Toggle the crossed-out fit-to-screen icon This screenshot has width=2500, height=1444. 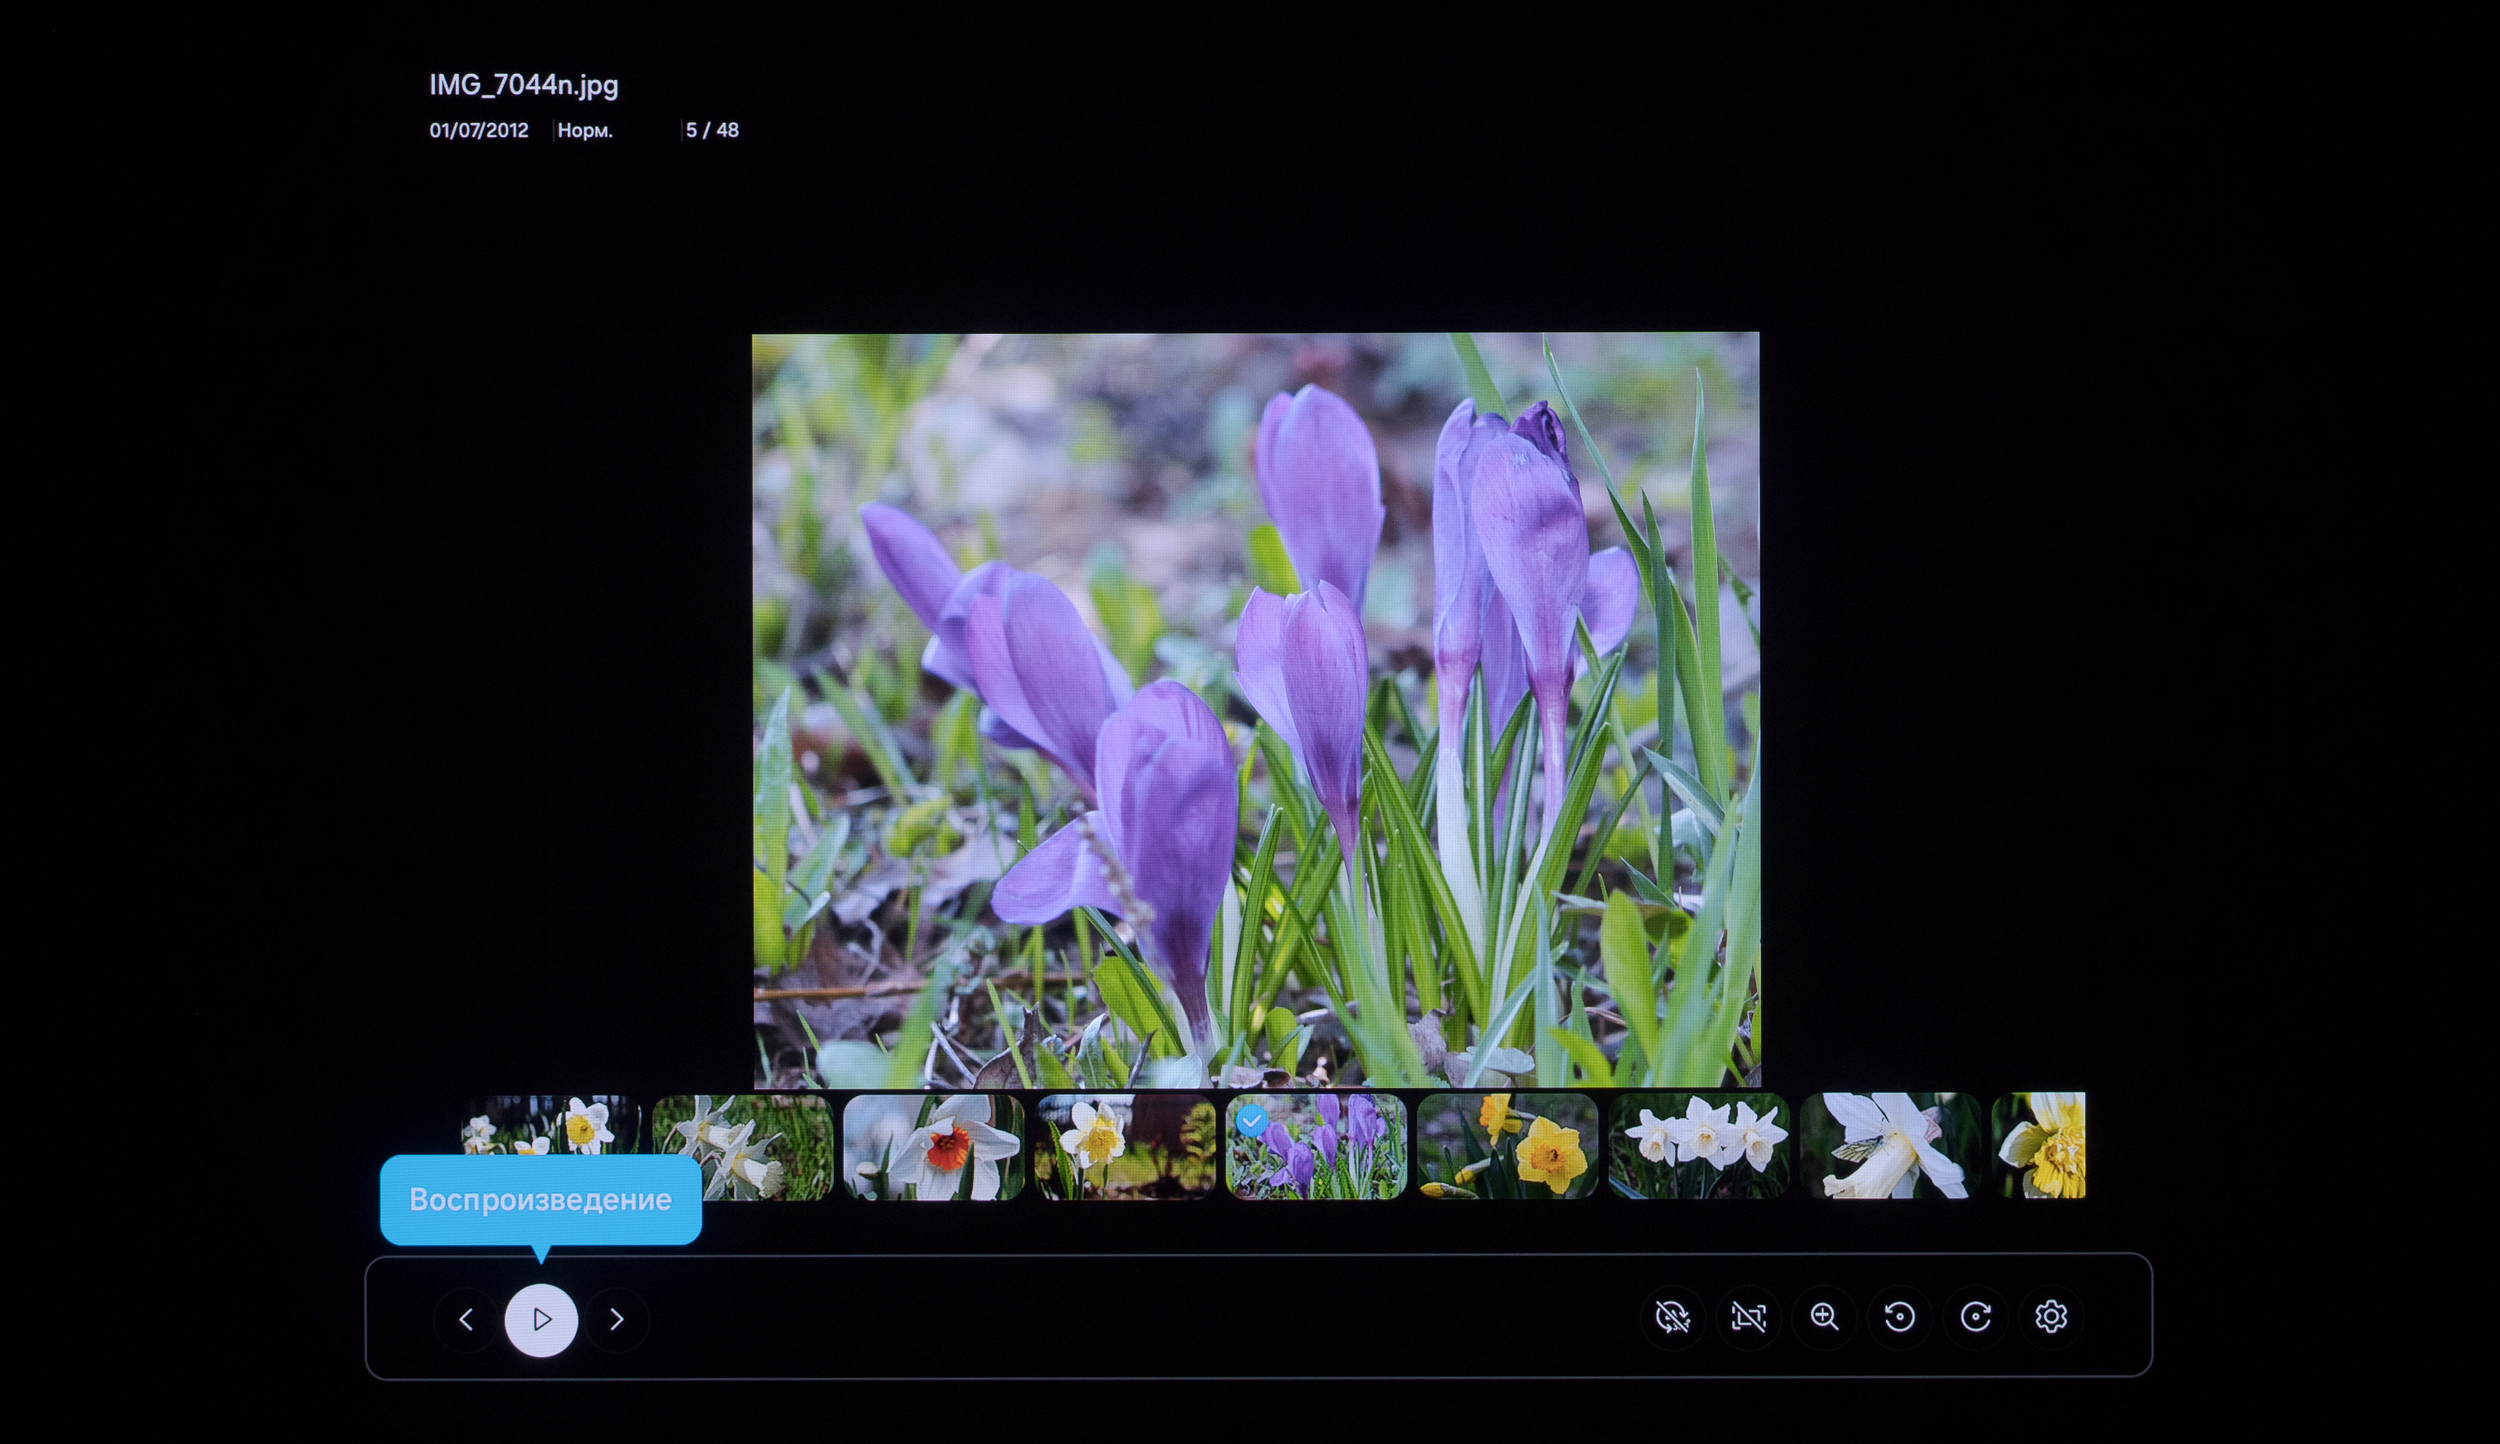coord(1748,1317)
